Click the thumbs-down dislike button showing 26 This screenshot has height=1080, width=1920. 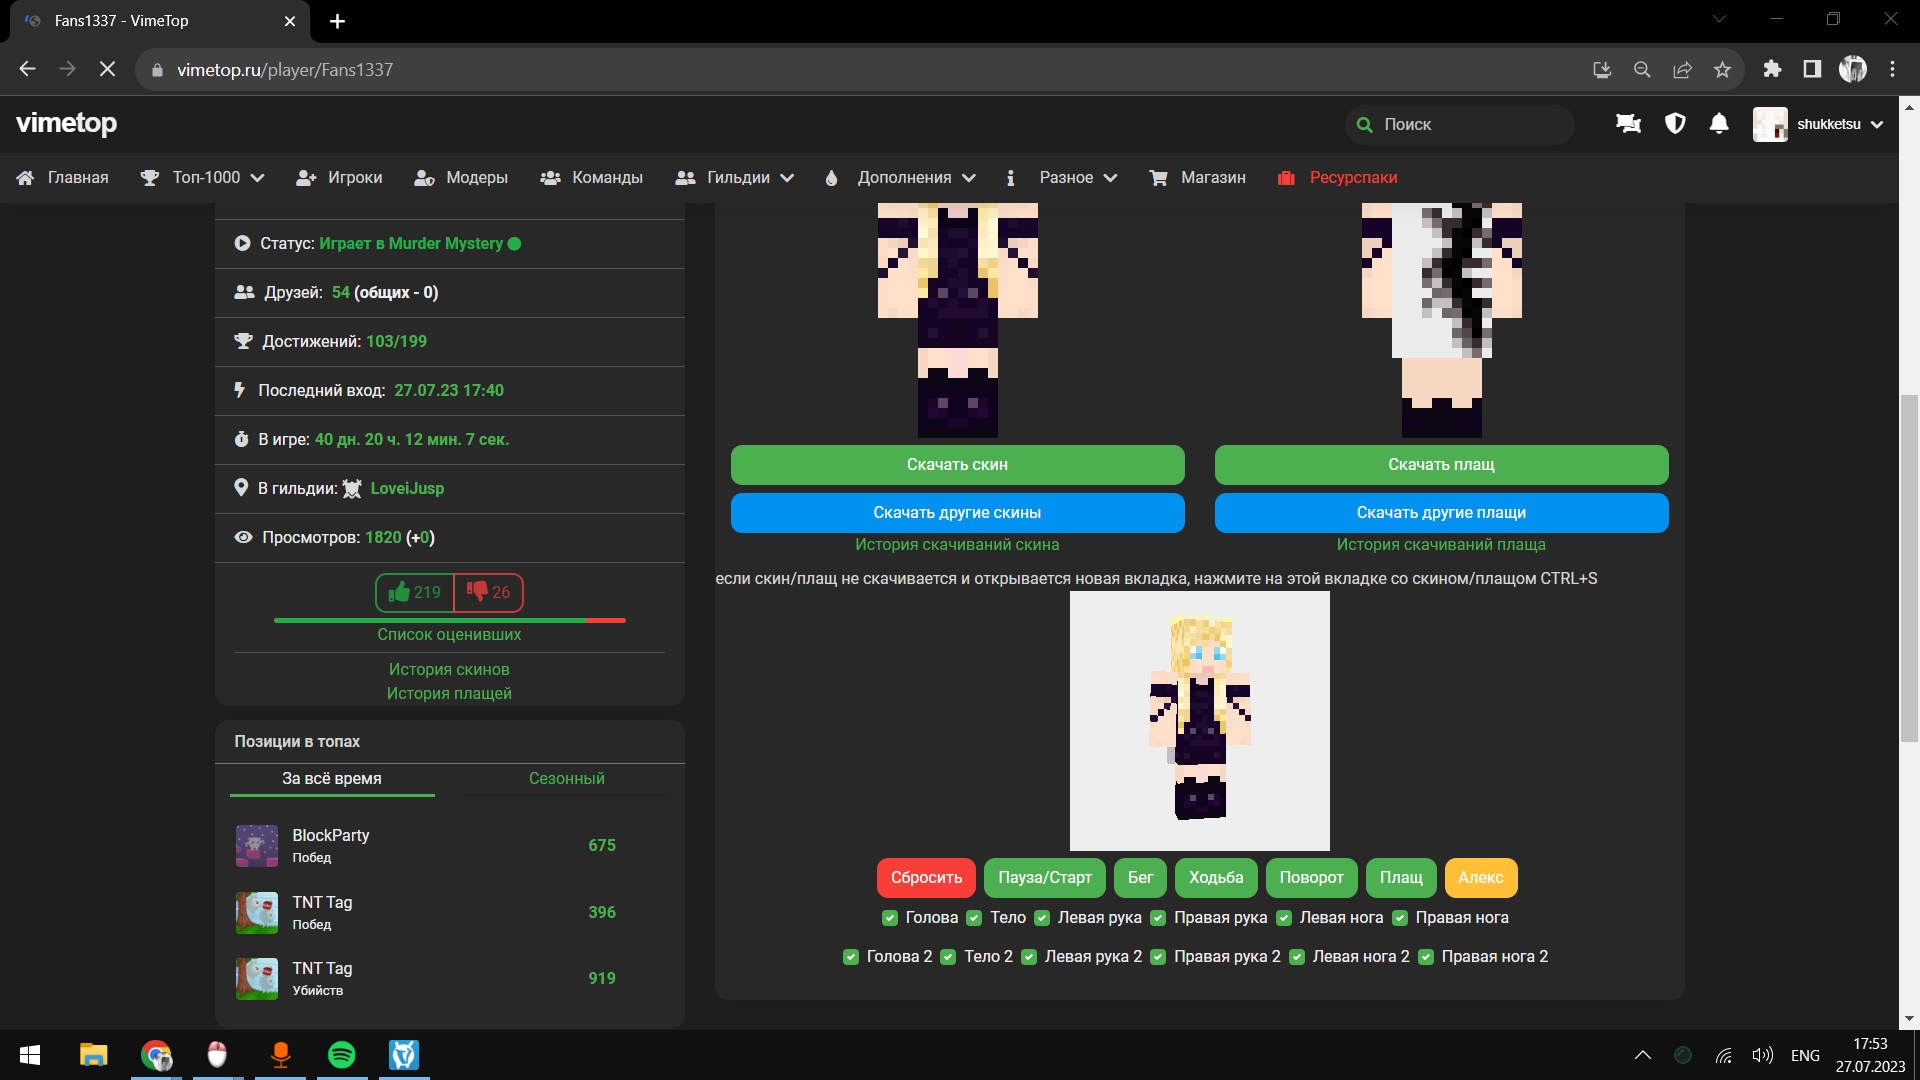coord(488,592)
